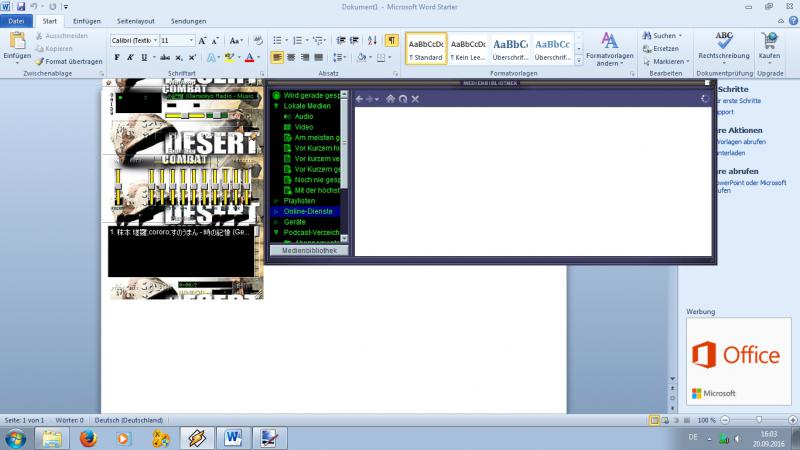
Task: Save document via quick access disk icon
Action: [21, 7]
